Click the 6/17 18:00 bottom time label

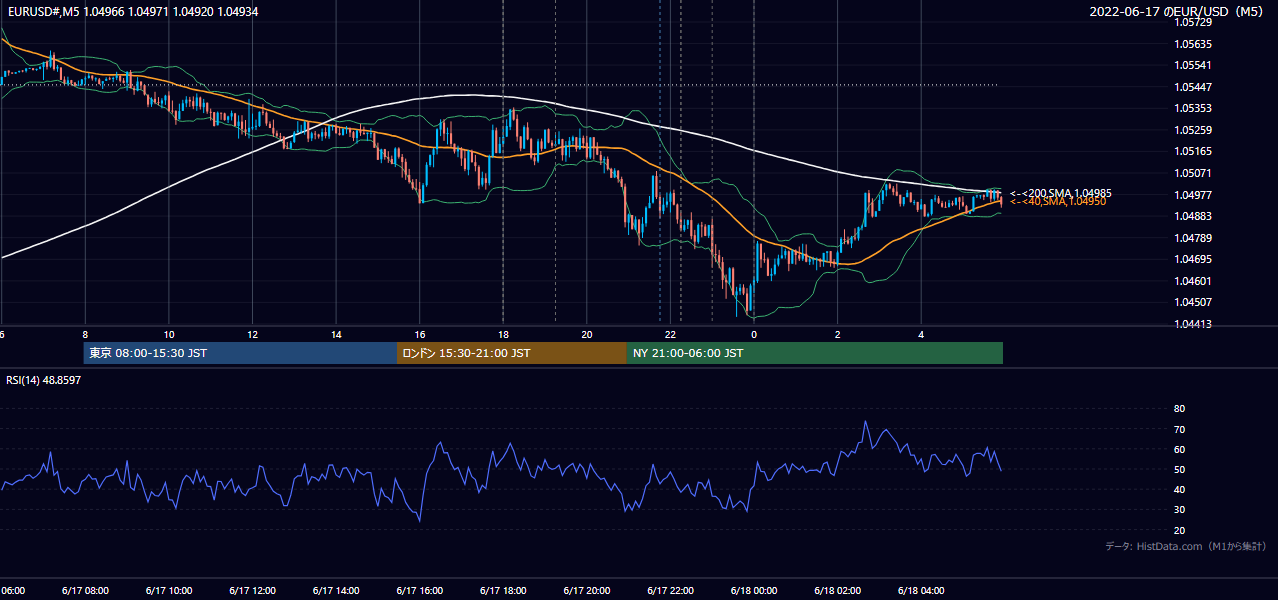(503, 590)
